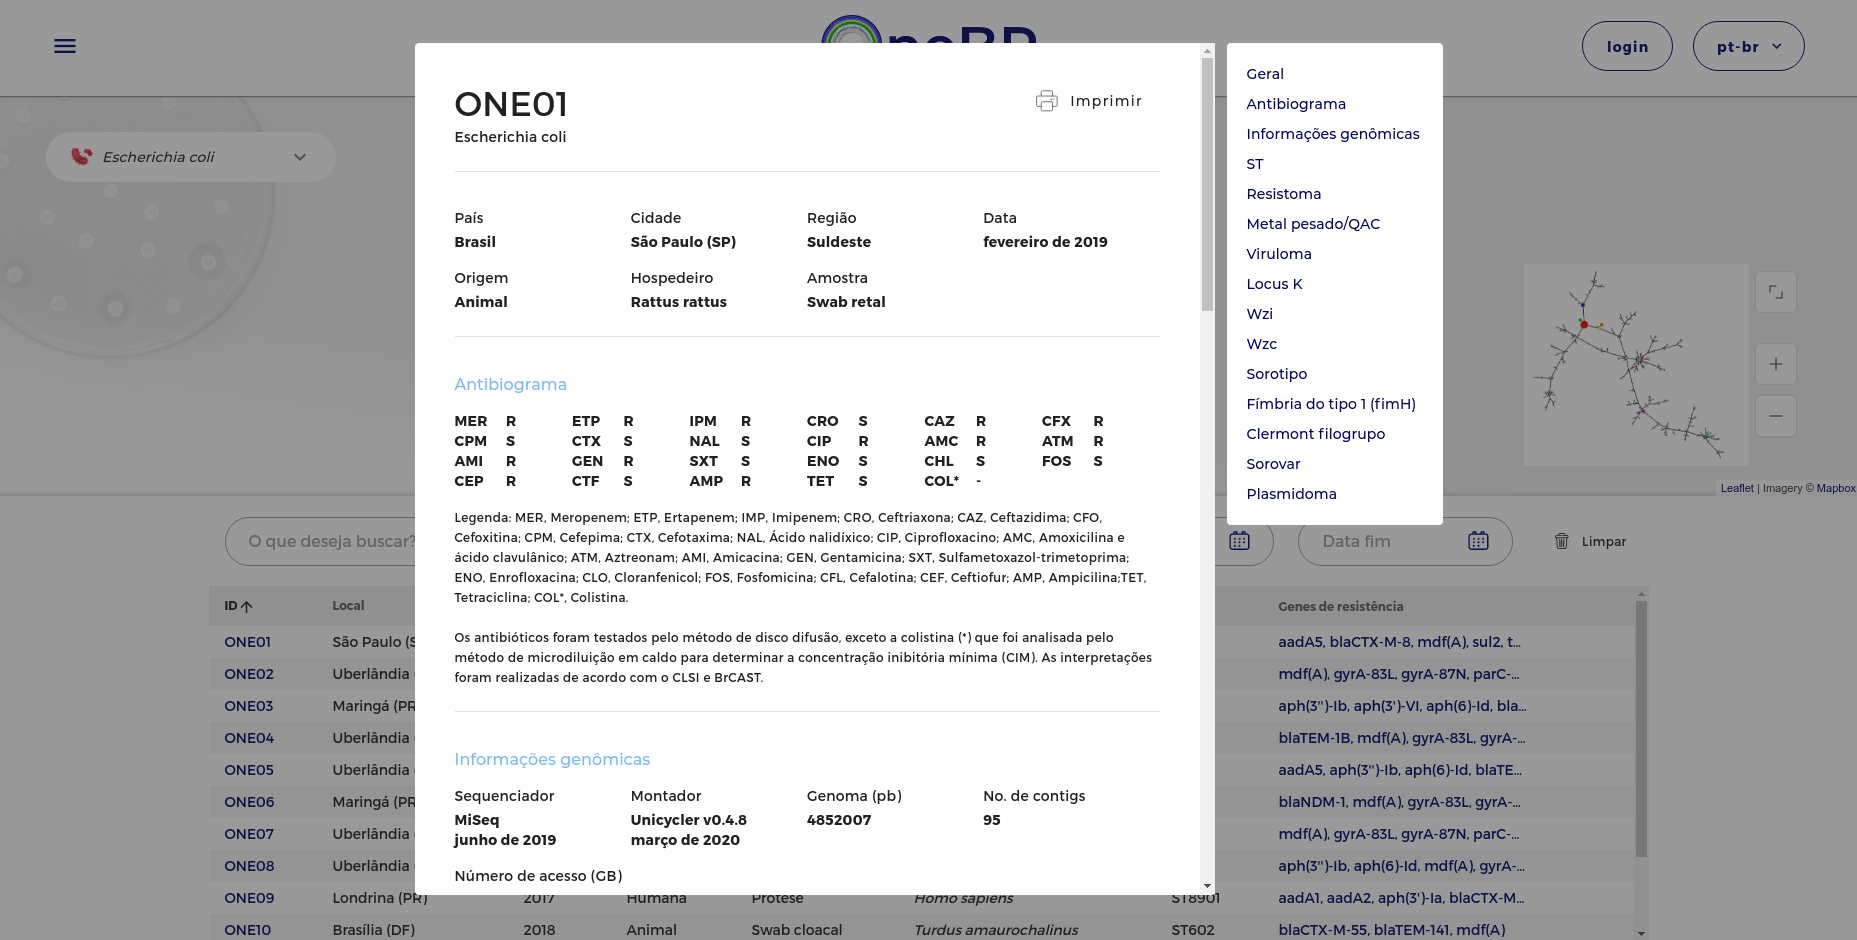Click the Local column header
Image resolution: width=1857 pixels, height=940 pixels.
[348, 606]
